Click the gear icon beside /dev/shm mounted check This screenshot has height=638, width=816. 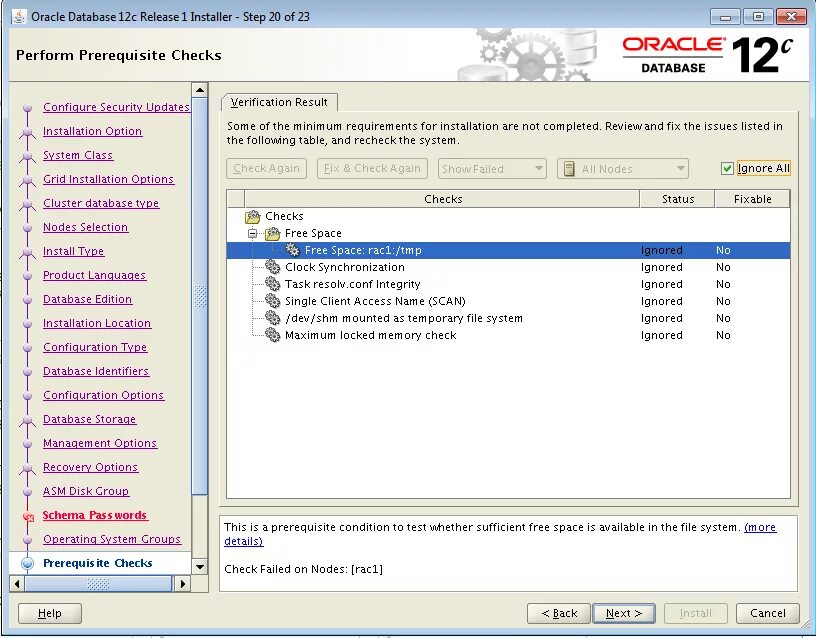pos(272,318)
